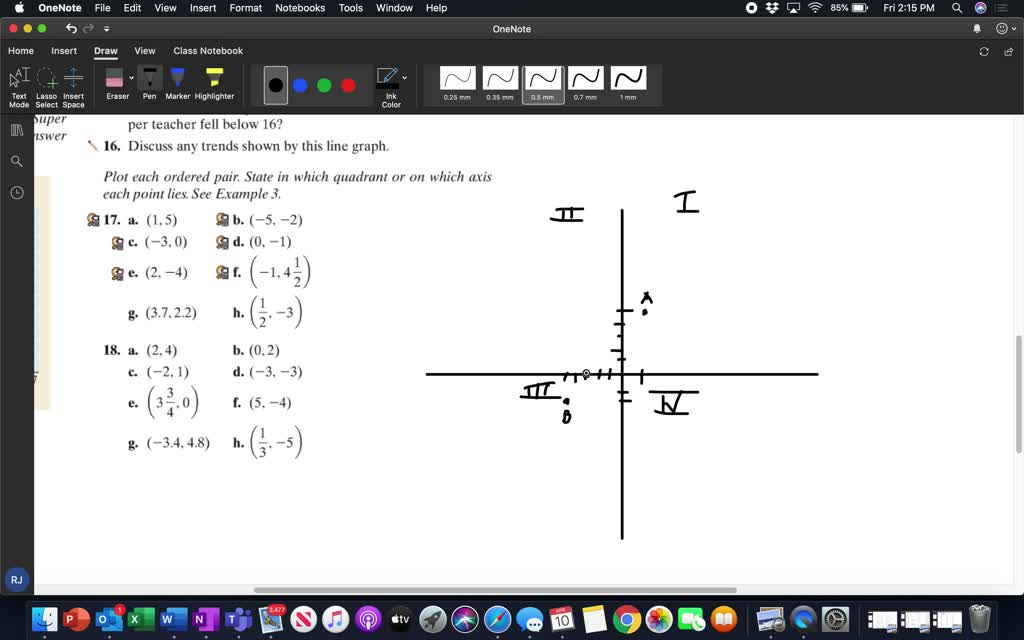Activate the Lasso Select tool
This screenshot has height=640, width=1024.
[46, 83]
